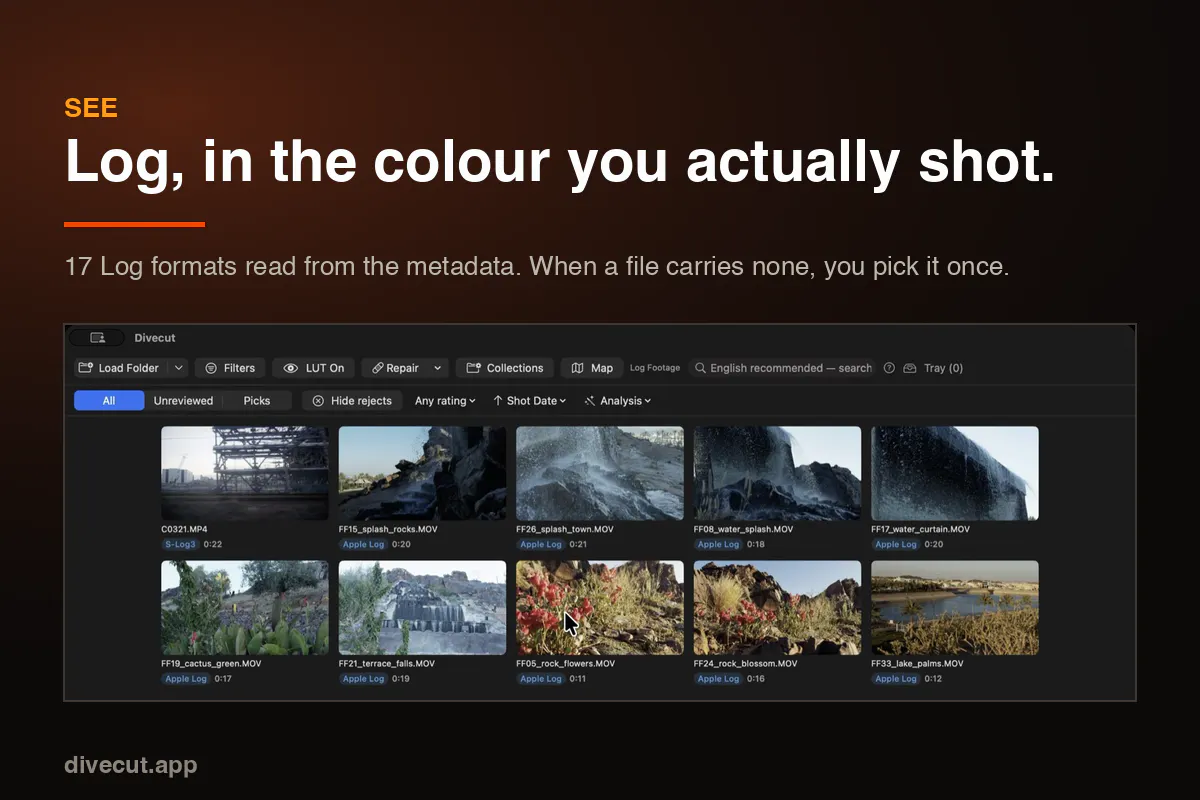The width and height of the screenshot is (1200, 800).
Task: Click the sidebar toggle icon beside Divecut
Action: tap(97, 338)
